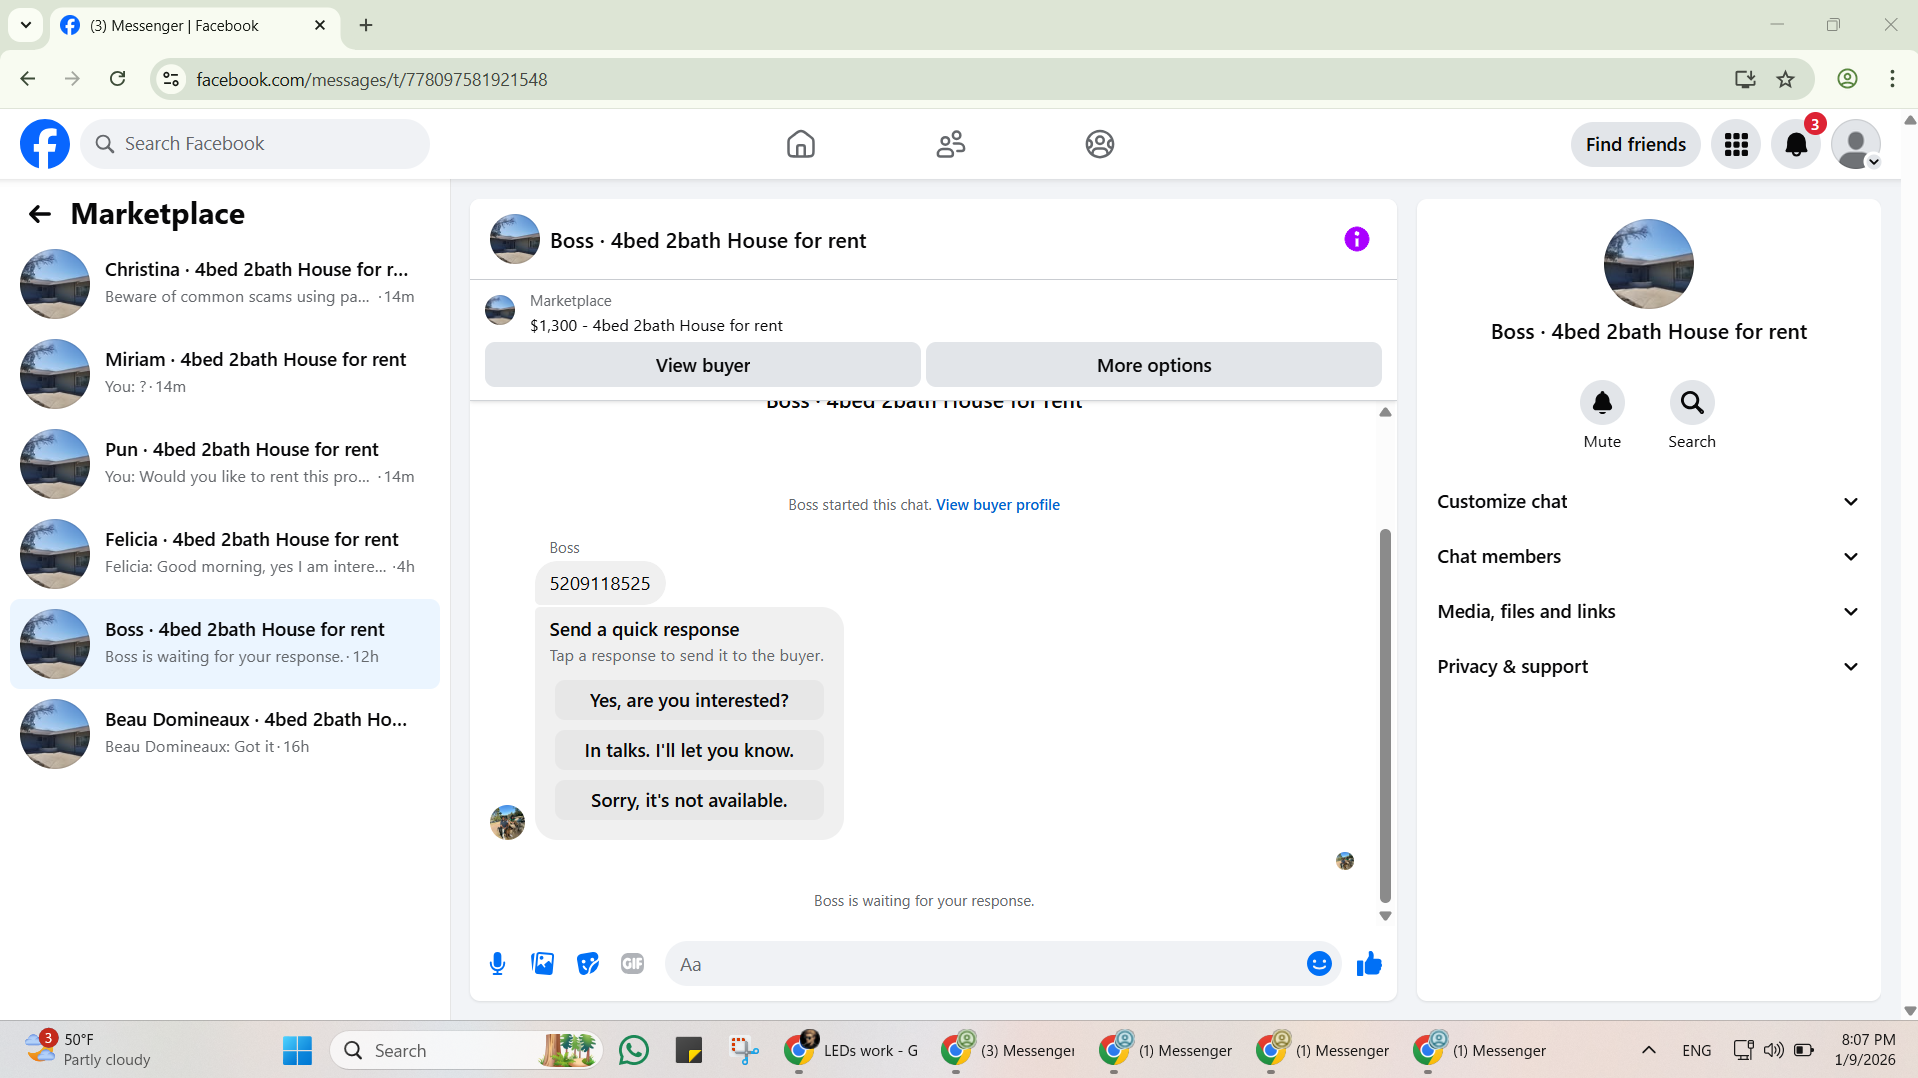Open notifications bell with 3 badge
Viewport: 1918px width, 1078px height.
pyautogui.click(x=1796, y=145)
